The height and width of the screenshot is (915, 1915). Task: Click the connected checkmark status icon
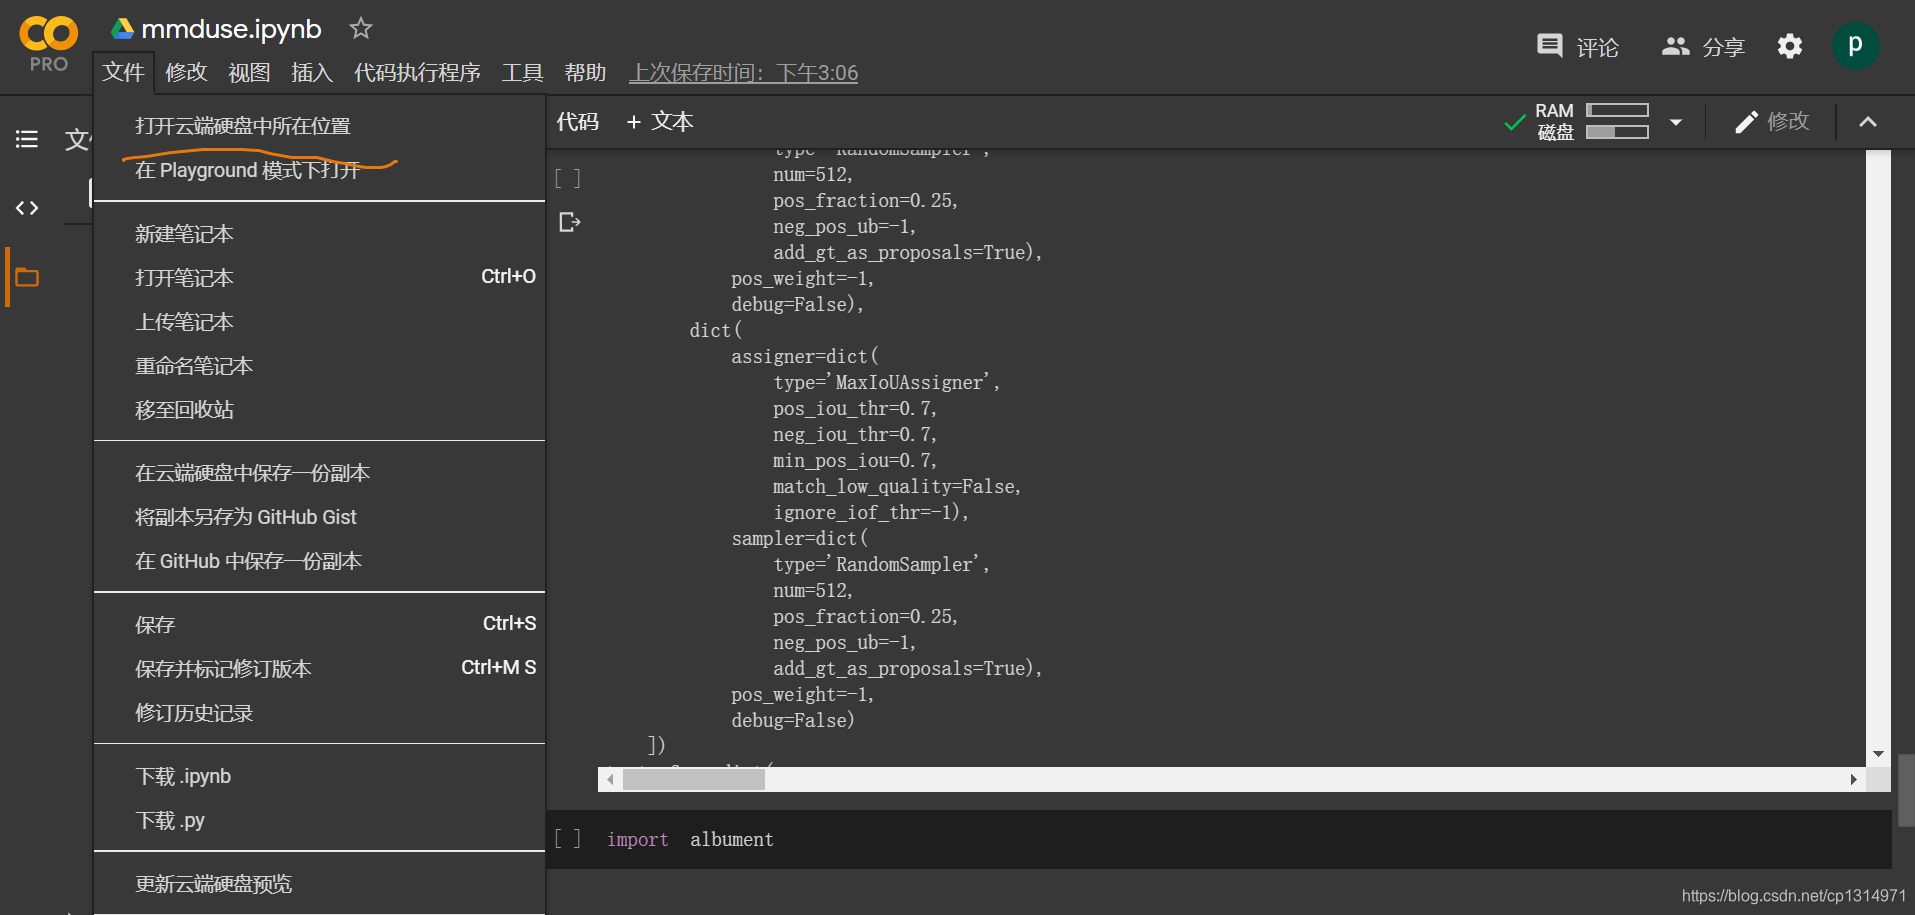pyautogui.click(x=1515, y=122)
